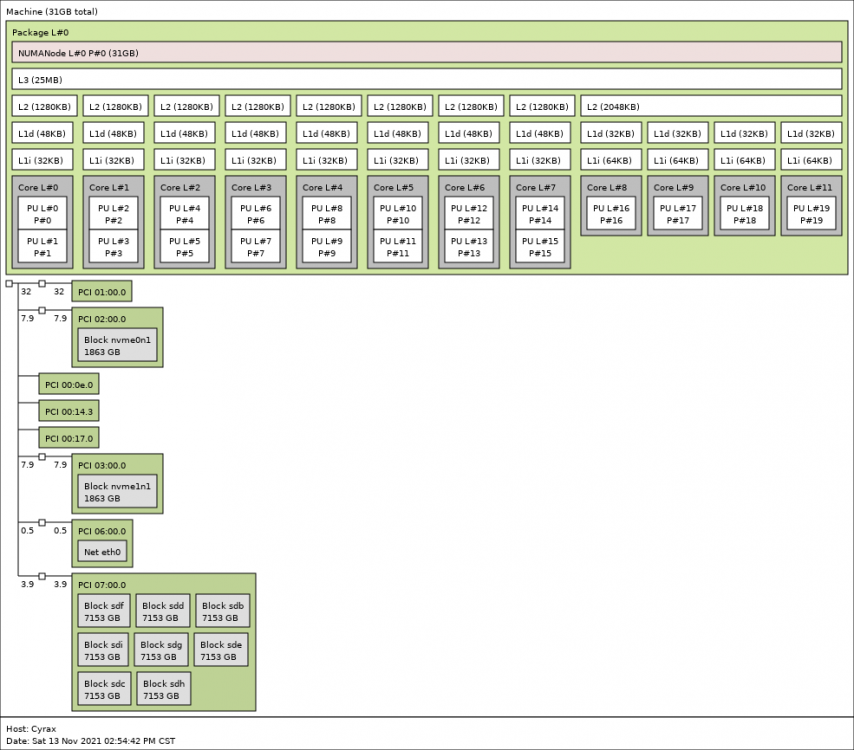Click the PCI 00:14.3 device box
The width and height of the screenshot is (854, 750).
click(x=69, y=411)
